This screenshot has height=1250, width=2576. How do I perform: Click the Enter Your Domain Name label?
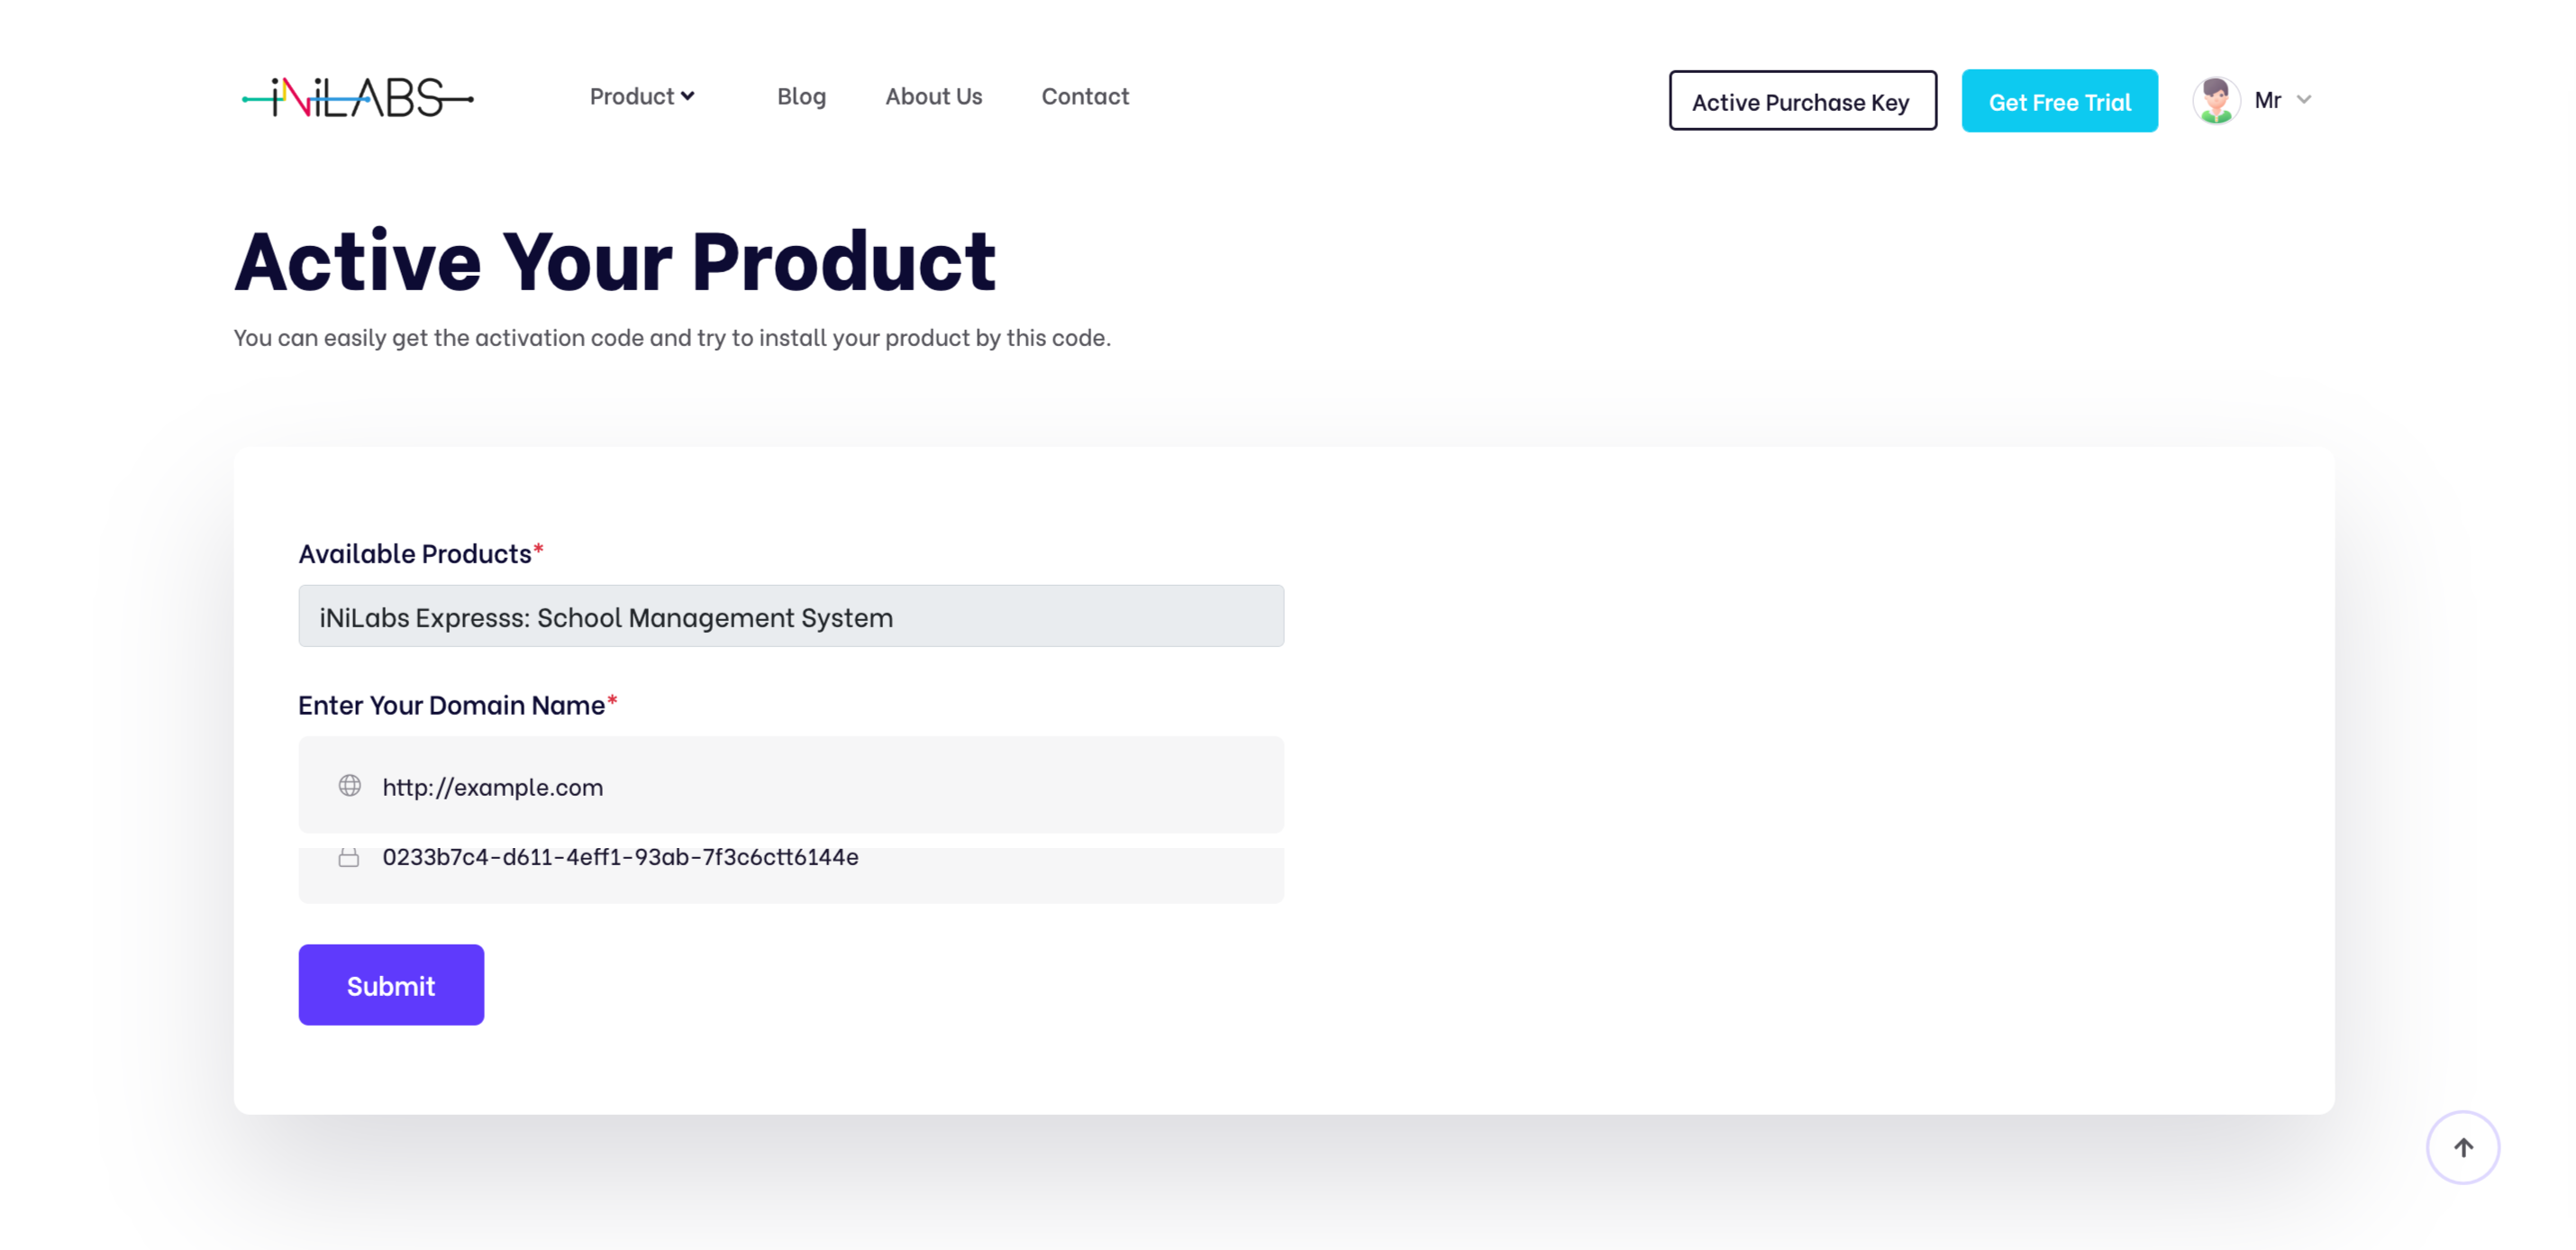tap(451, 706)
